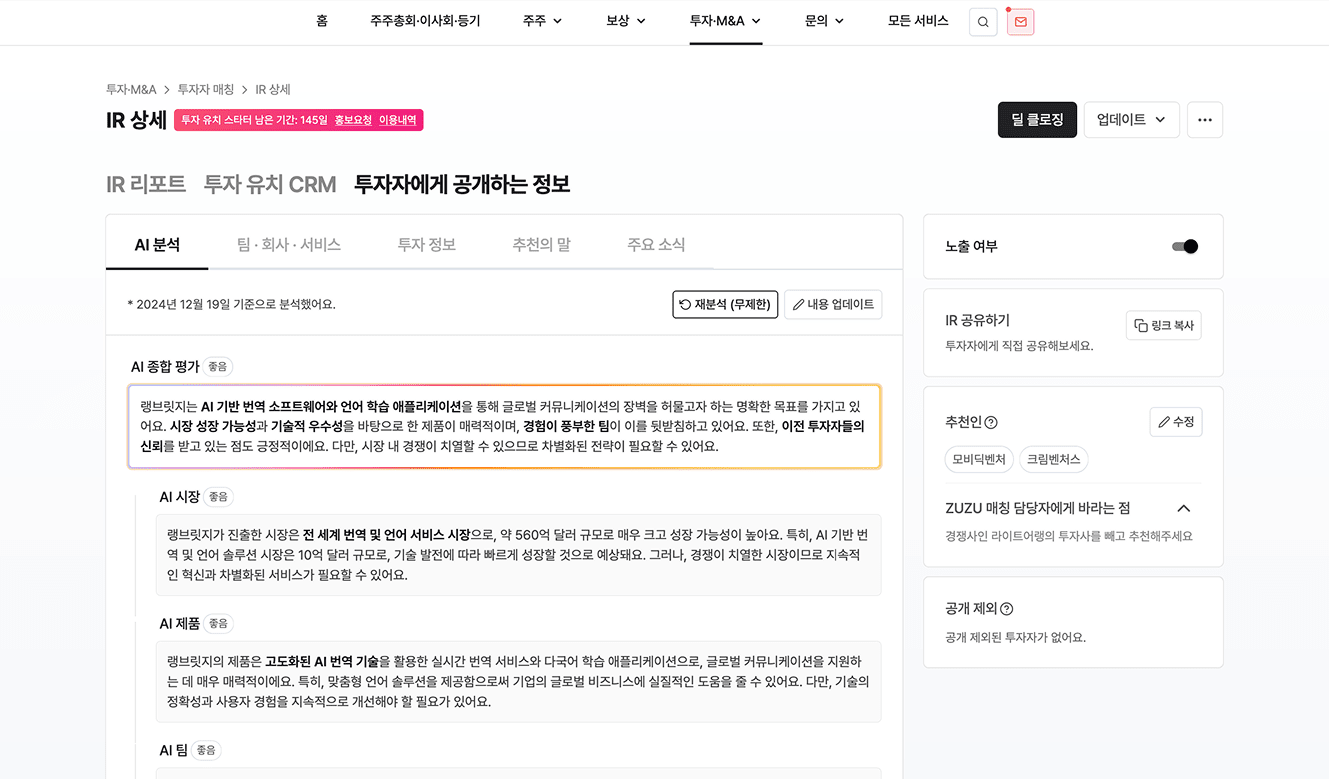Click the 모비딕벤처 recommender chip

(x=978, y=459)
